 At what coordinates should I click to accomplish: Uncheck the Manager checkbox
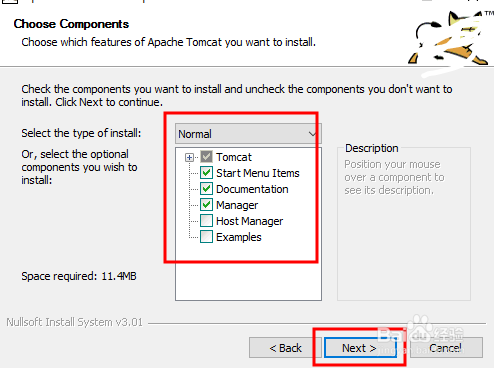point(206,205)
